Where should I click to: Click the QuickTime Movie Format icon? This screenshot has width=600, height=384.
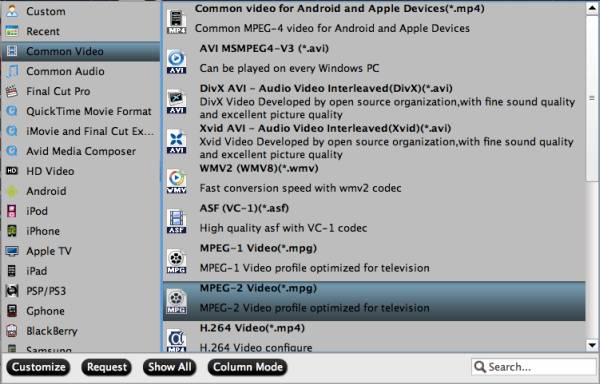[12, 111]
